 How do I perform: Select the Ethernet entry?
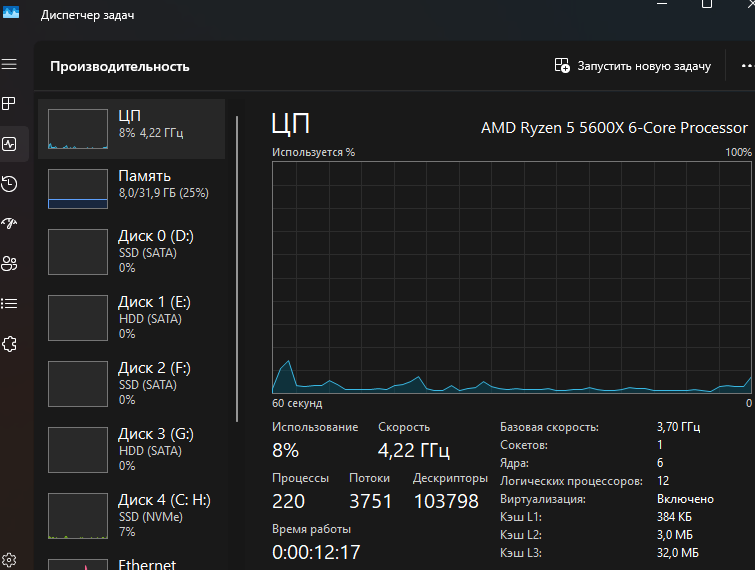(x=131, y=562)
